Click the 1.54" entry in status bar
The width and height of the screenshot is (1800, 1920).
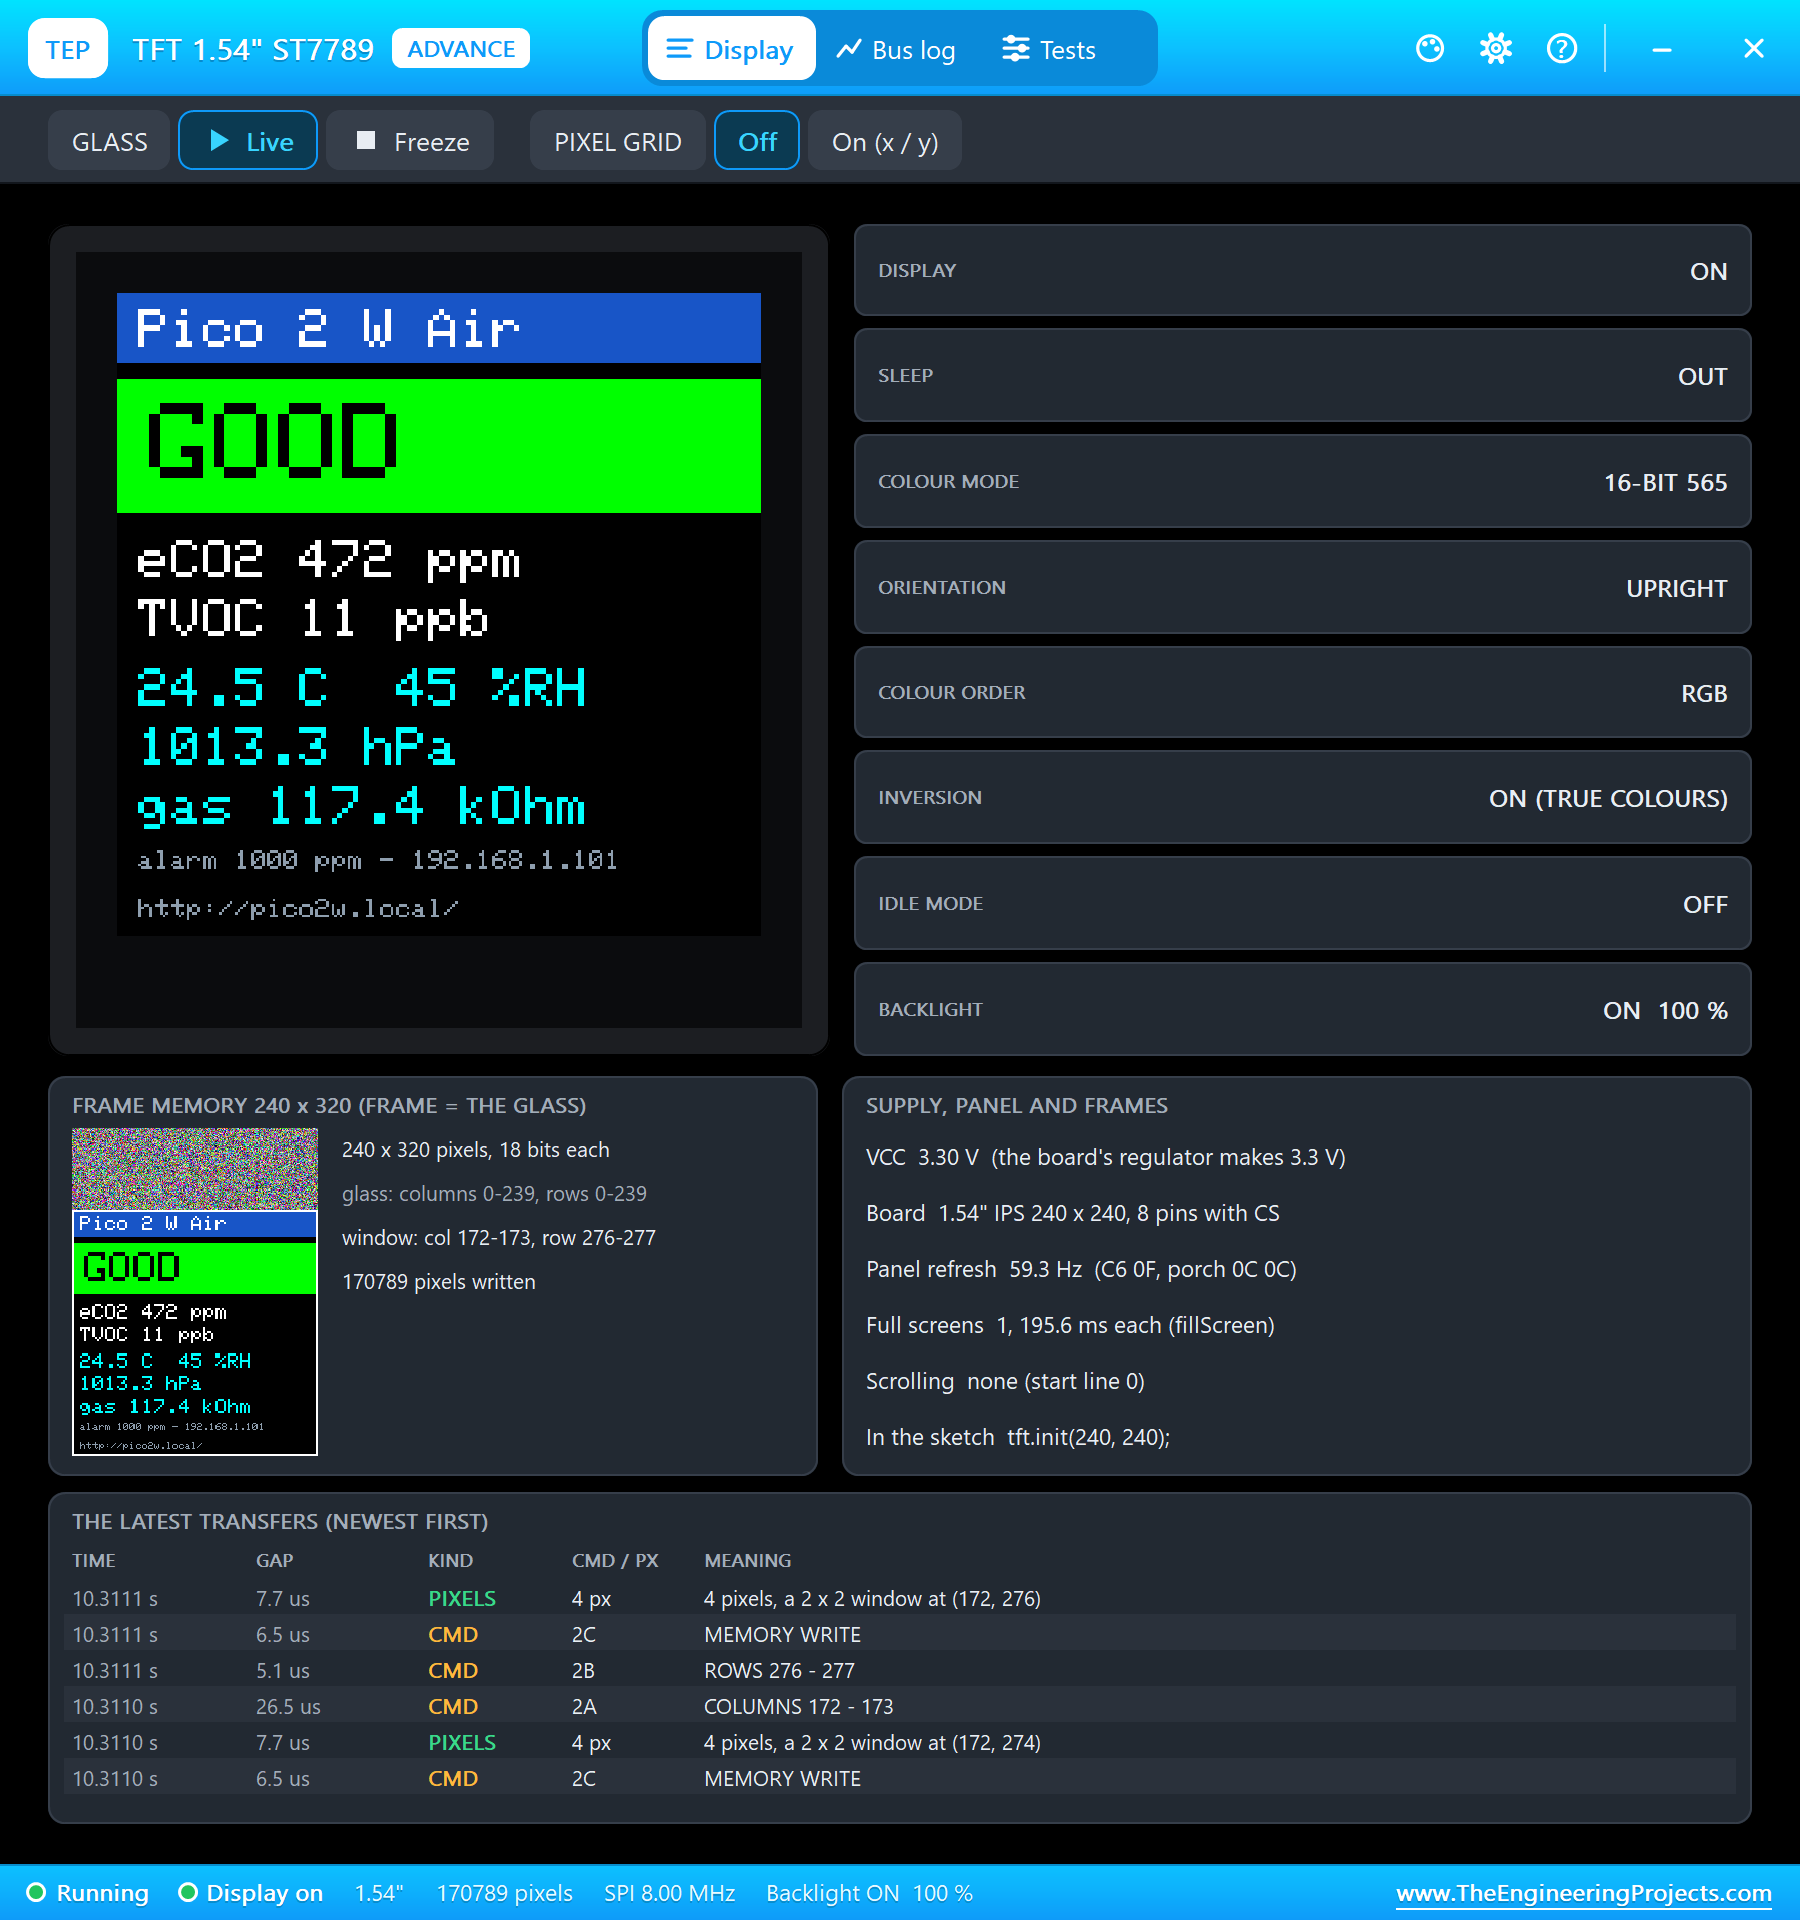pos(379,1893)
